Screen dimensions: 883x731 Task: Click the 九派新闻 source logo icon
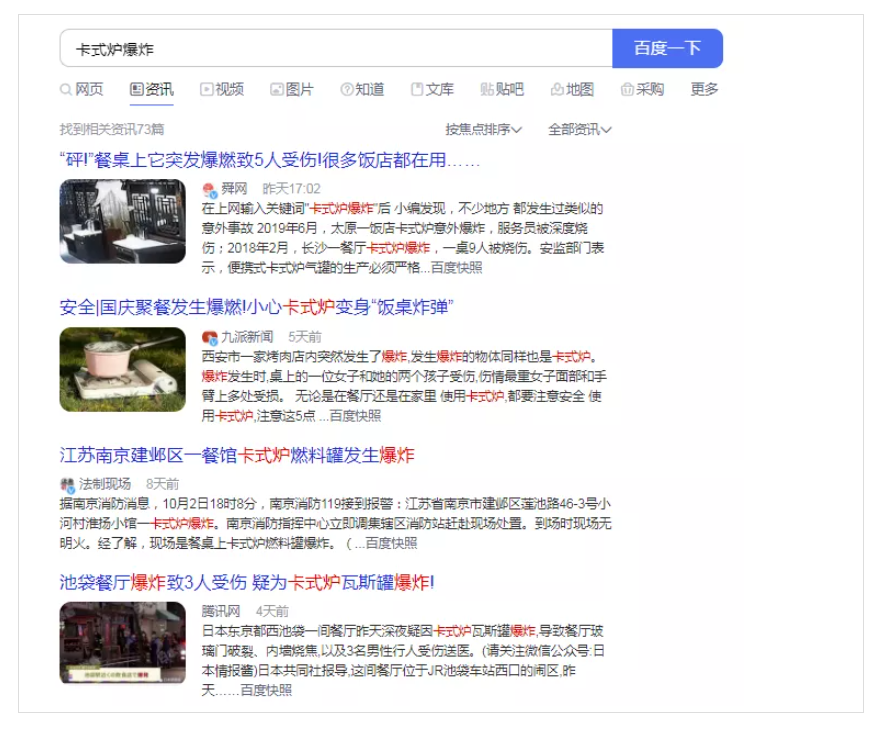[x=209, y=337]
